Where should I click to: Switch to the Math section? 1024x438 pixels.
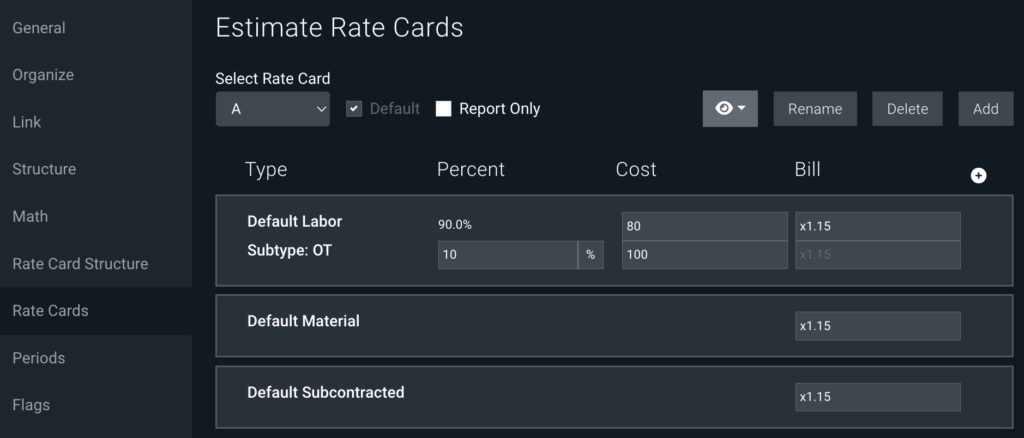30,216
